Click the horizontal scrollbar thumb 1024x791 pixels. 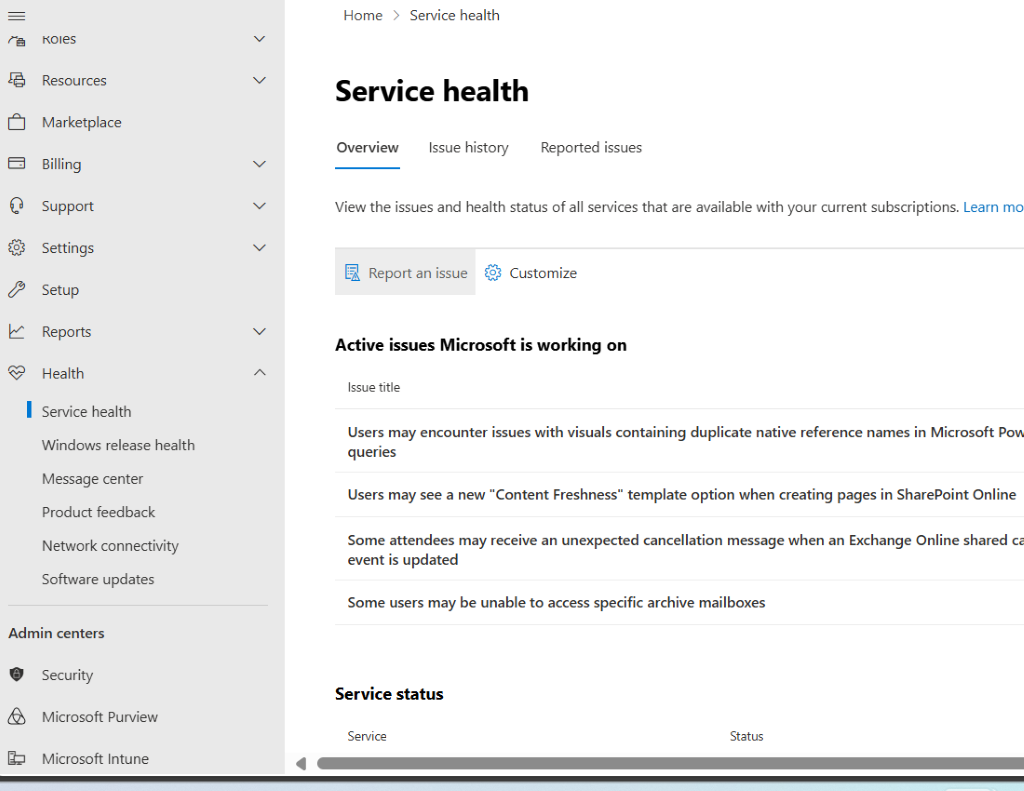(670, 763)
